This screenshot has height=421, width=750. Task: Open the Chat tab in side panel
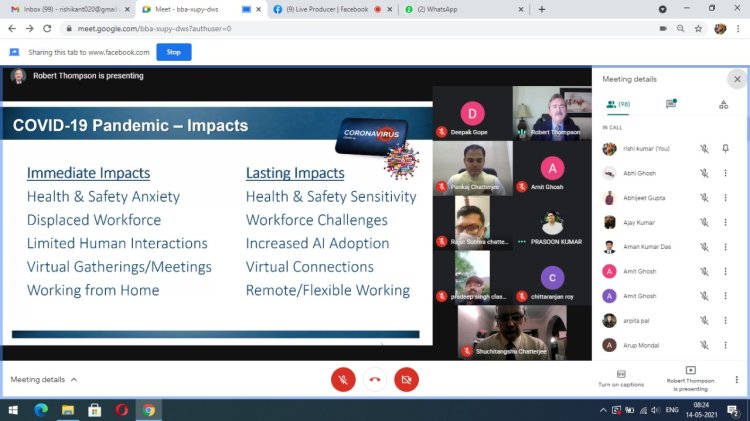pos(671,104)
